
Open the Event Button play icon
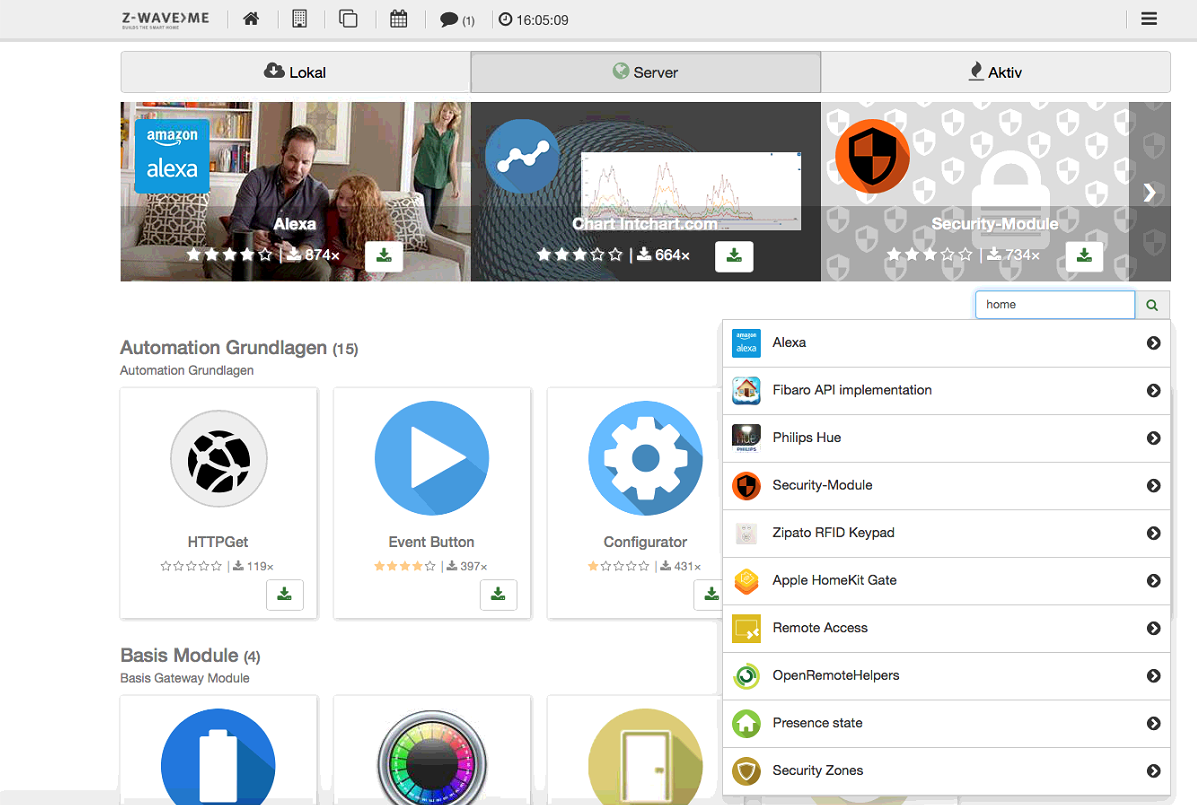coord(432,458)
